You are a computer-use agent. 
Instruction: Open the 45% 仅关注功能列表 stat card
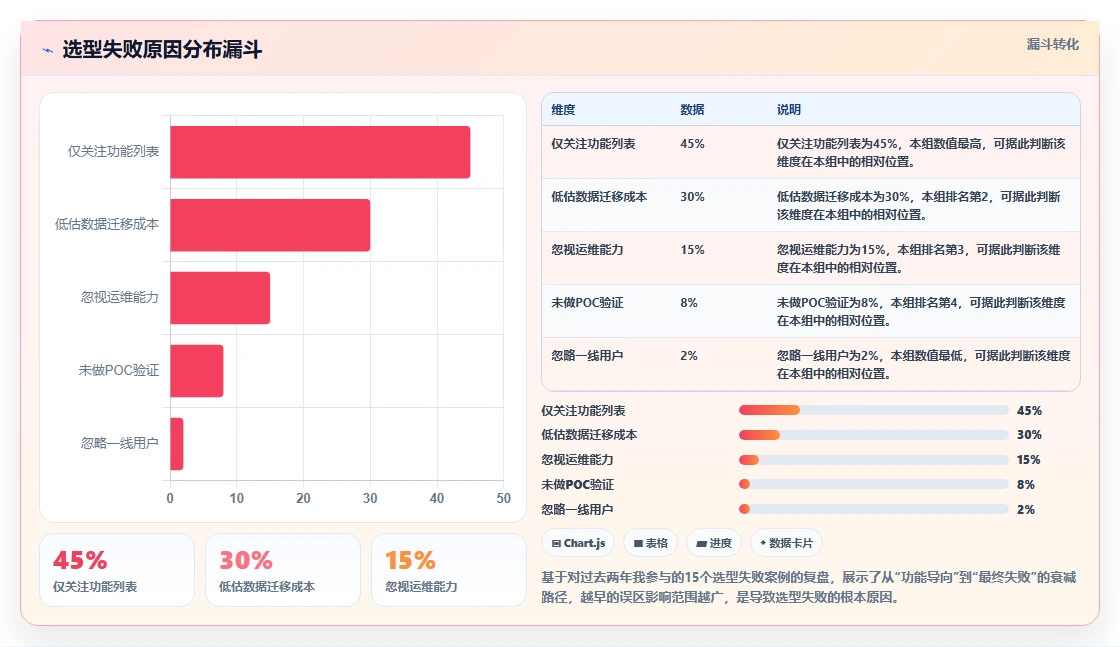point(117,570)
